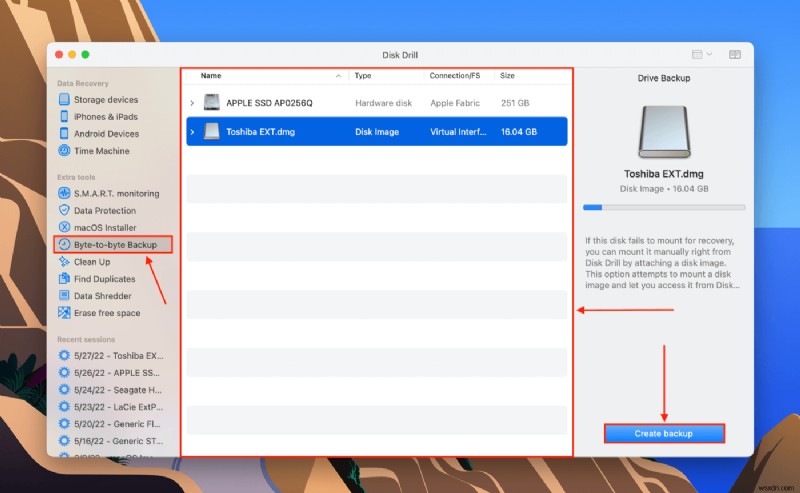Click the large drive image in Drive Backup
The height and width of the screenshot is (493, 800).
(x=664, y=132)
